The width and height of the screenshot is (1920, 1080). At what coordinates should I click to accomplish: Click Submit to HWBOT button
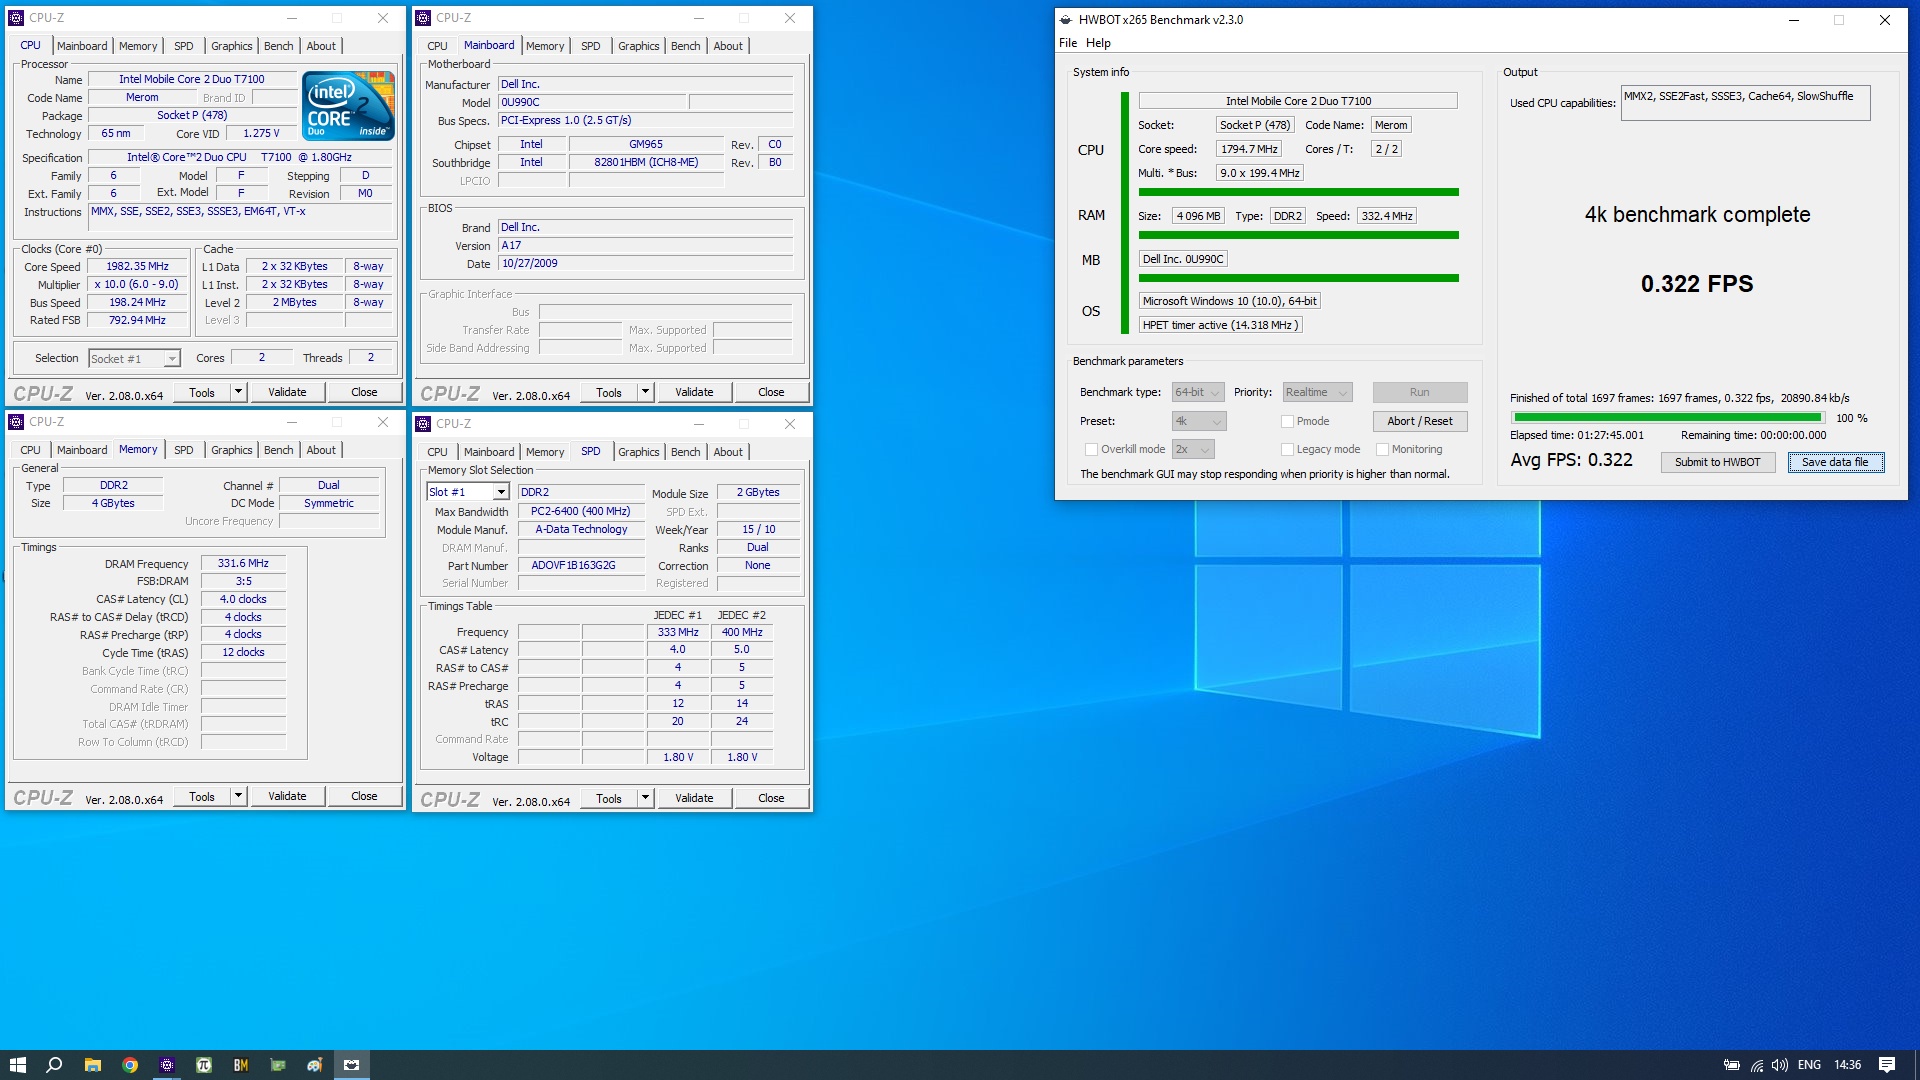(x=1717, y=462)
